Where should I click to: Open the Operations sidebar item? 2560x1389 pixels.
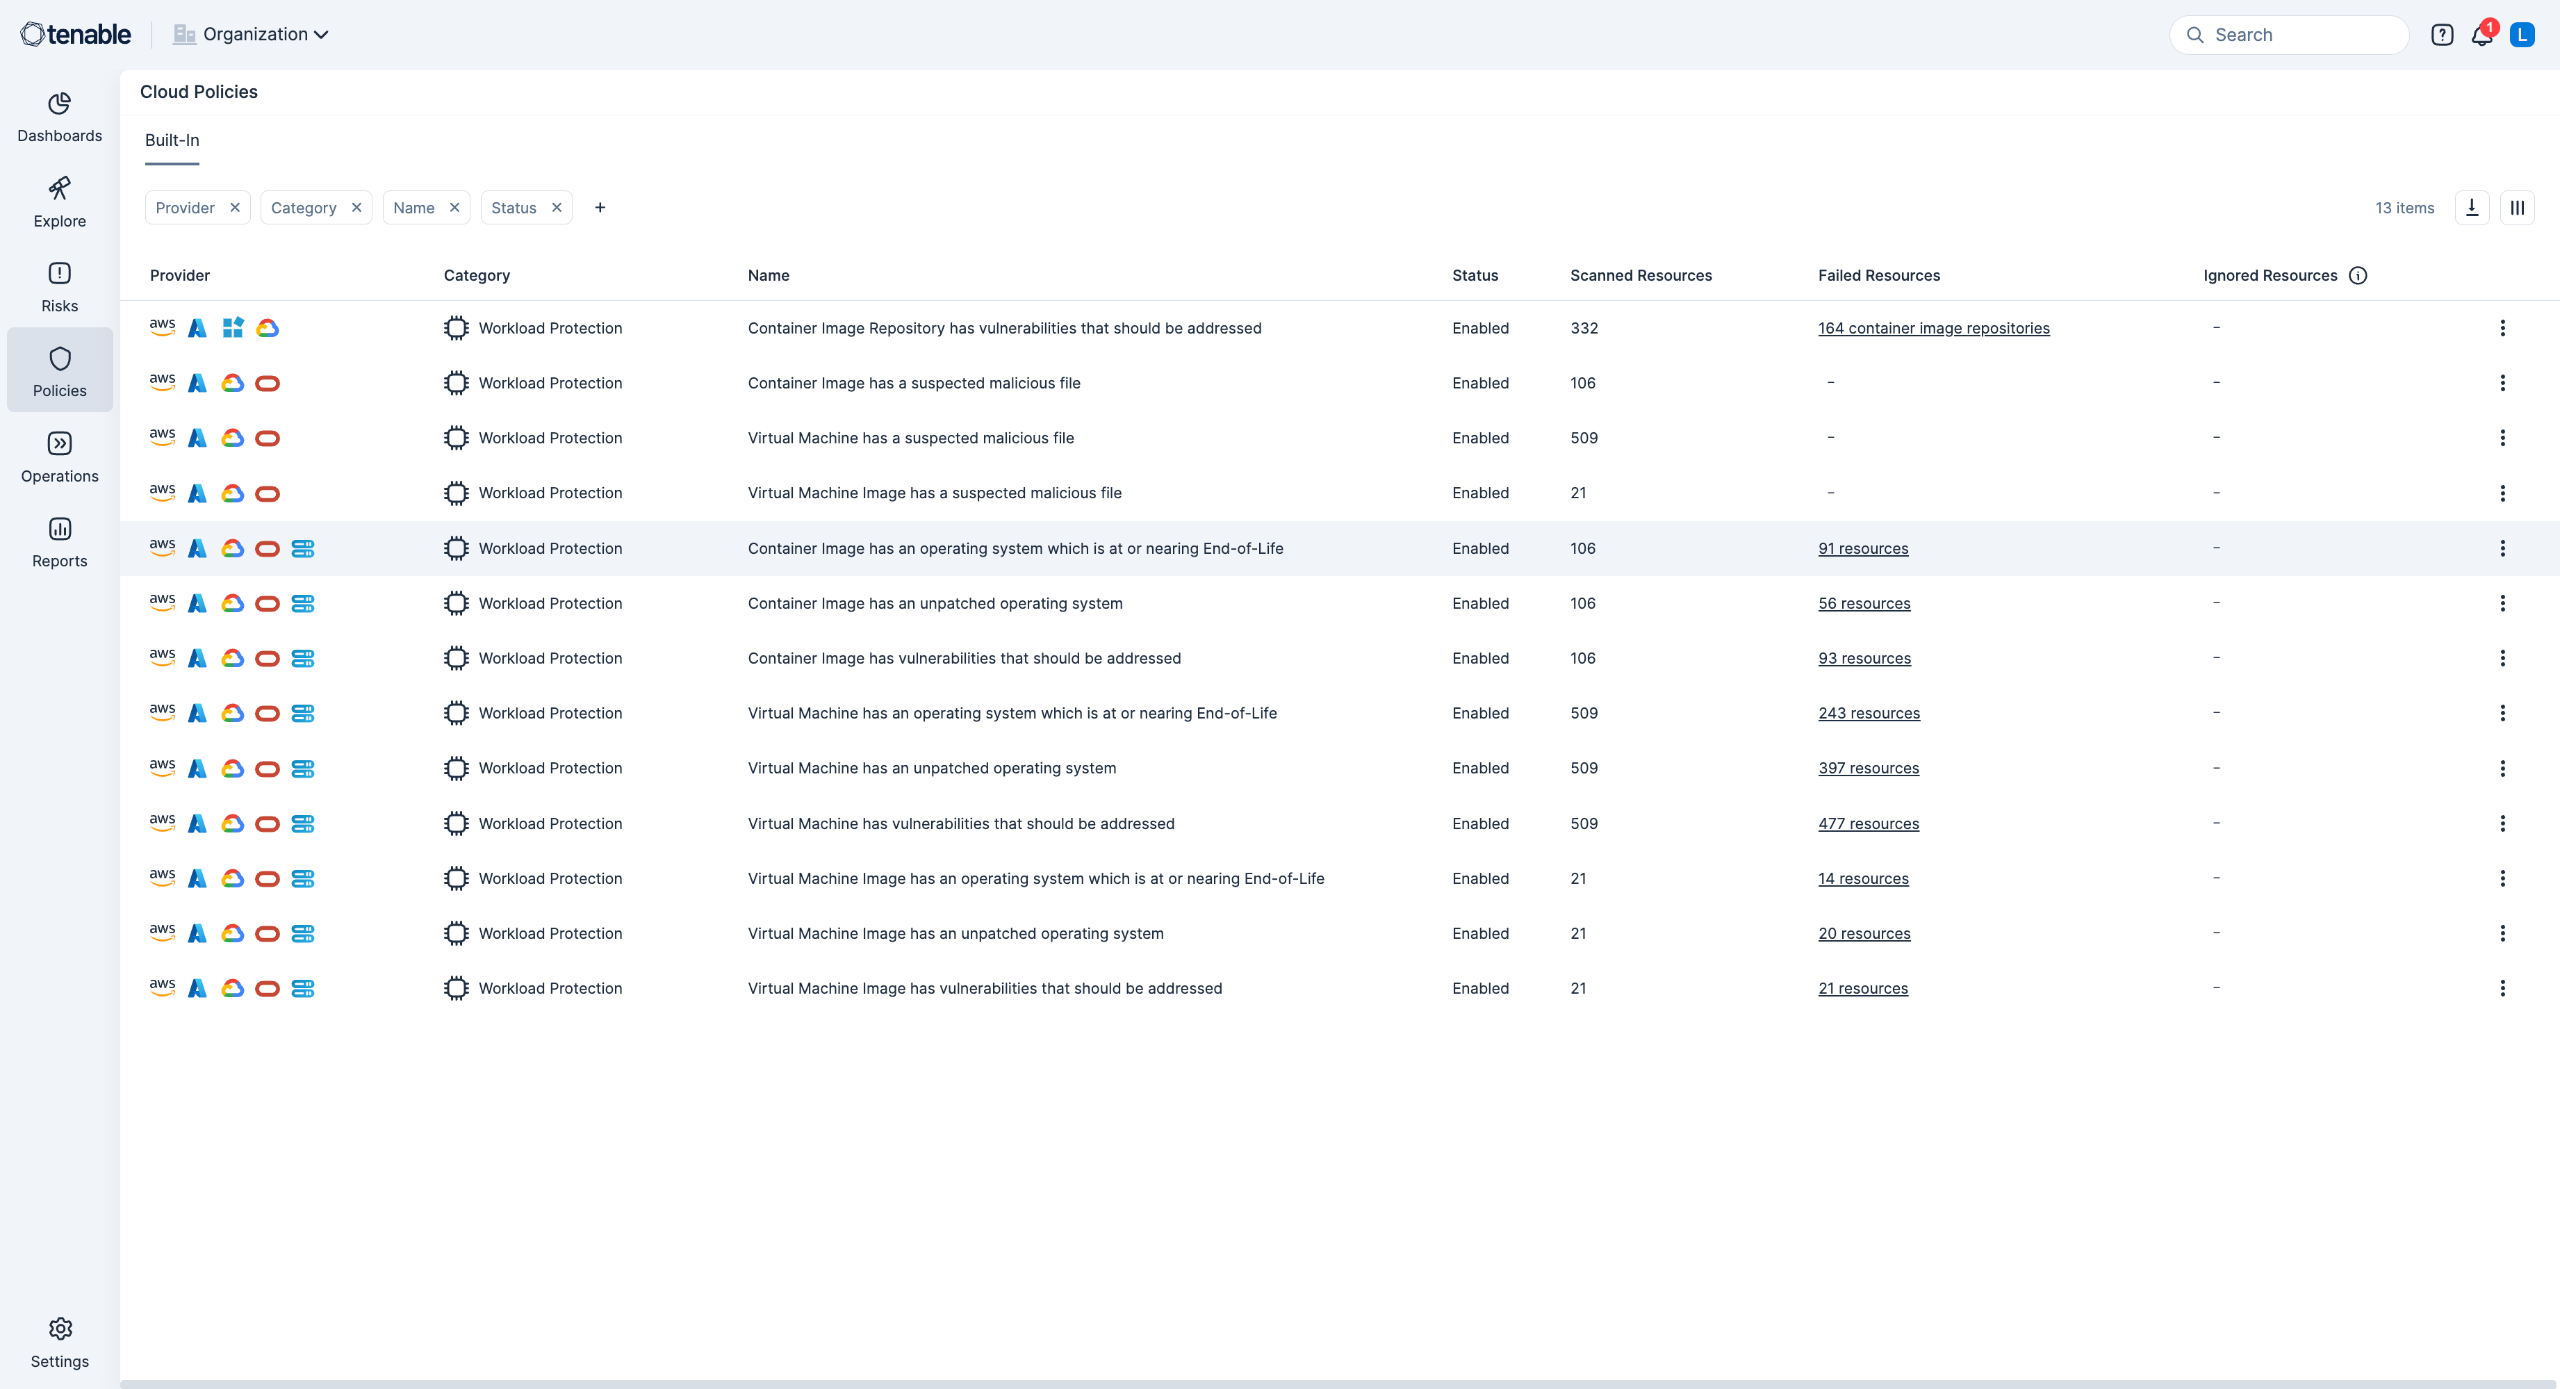[59, 457]
